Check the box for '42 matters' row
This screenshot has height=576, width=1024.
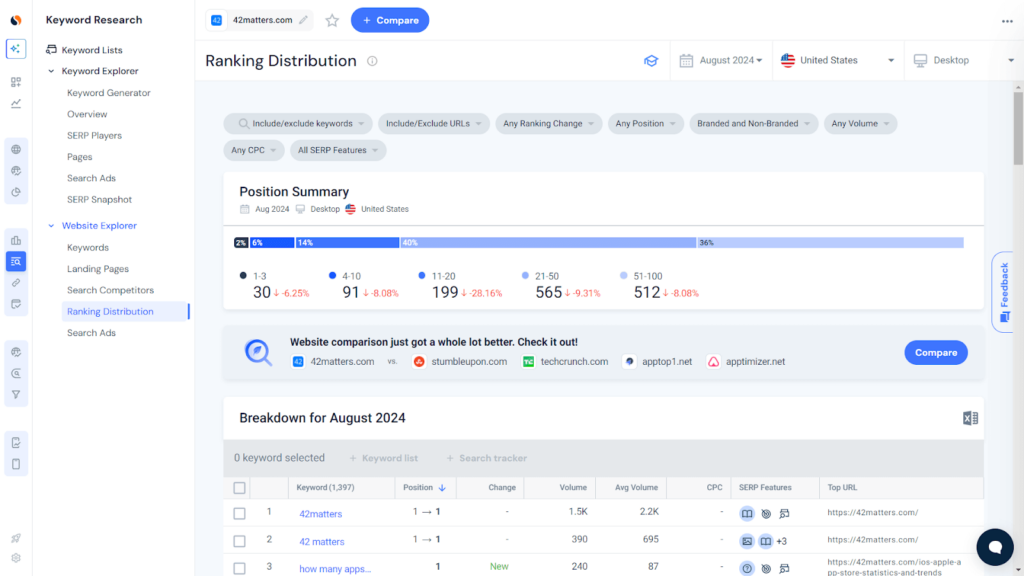239,541
